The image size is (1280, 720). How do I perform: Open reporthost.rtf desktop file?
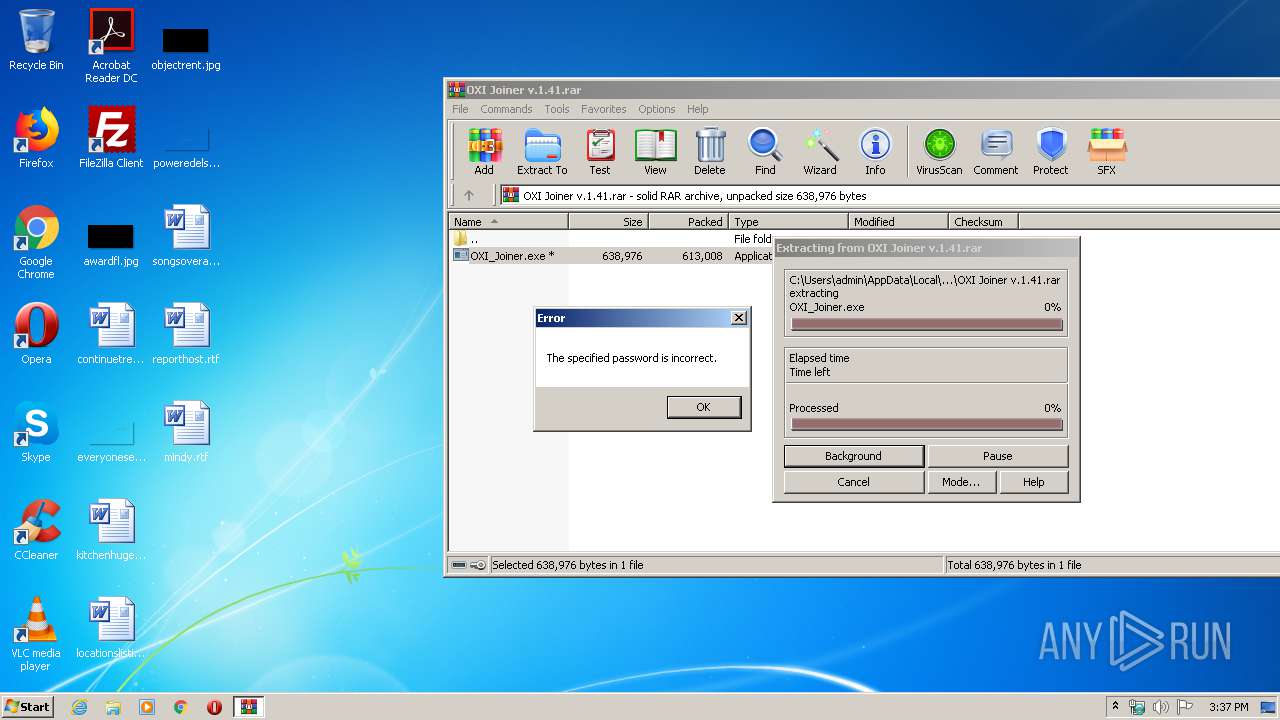click(186, 333)
